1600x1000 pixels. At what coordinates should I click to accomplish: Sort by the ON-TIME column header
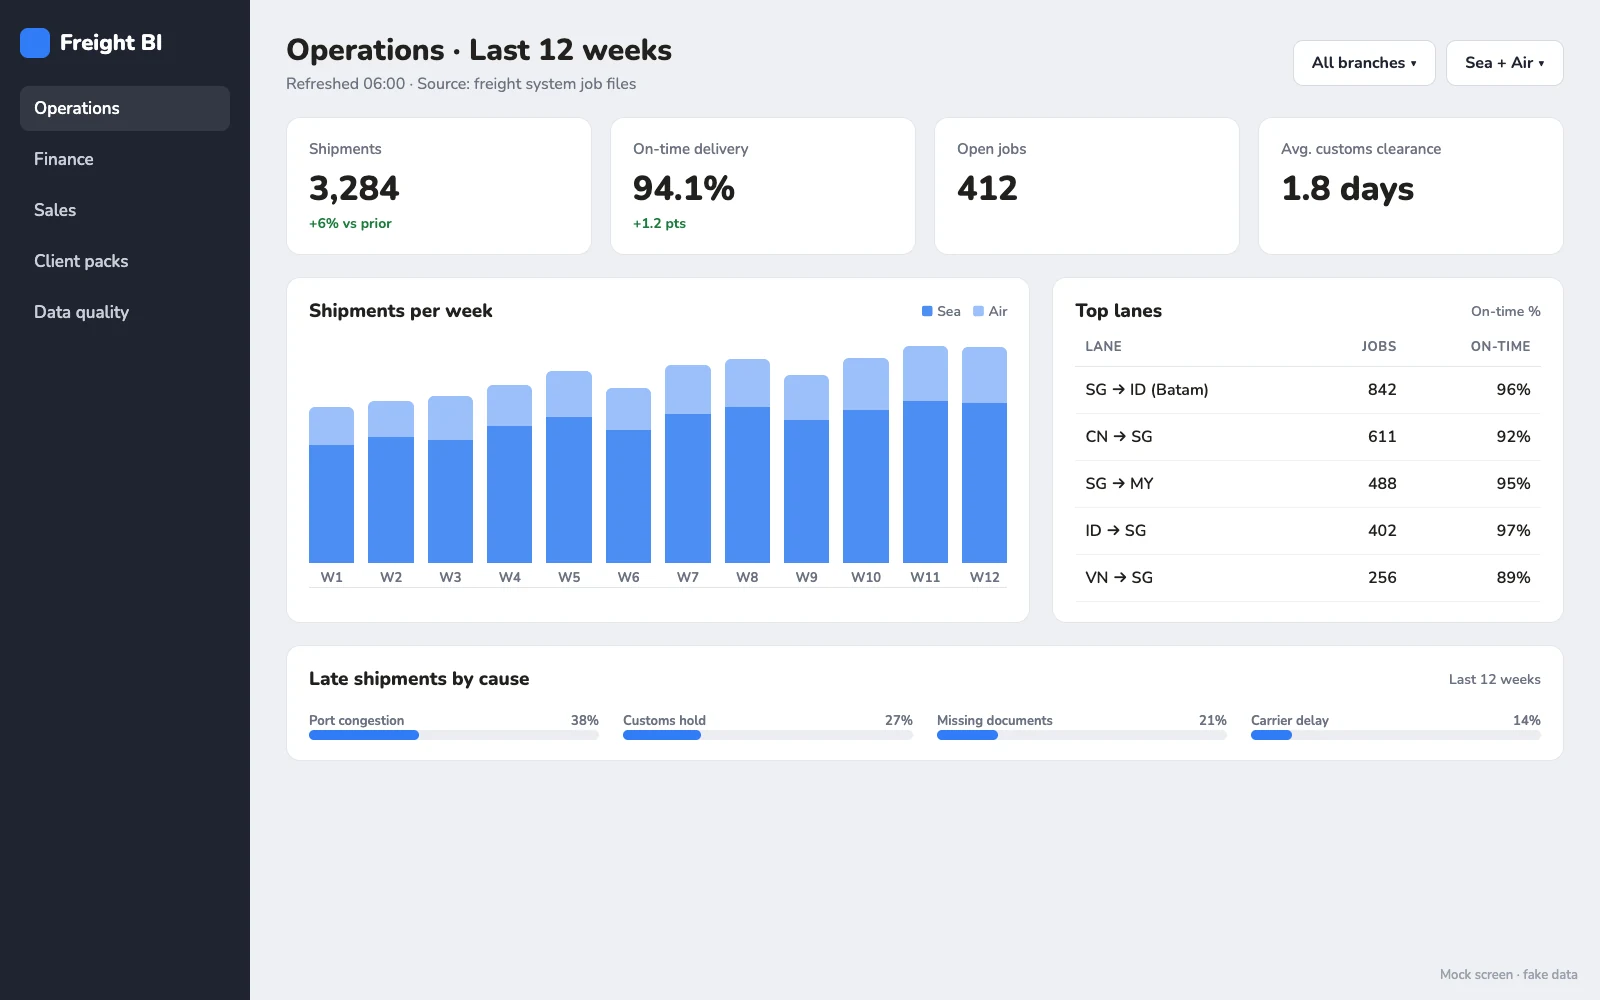pos(1500,346)
